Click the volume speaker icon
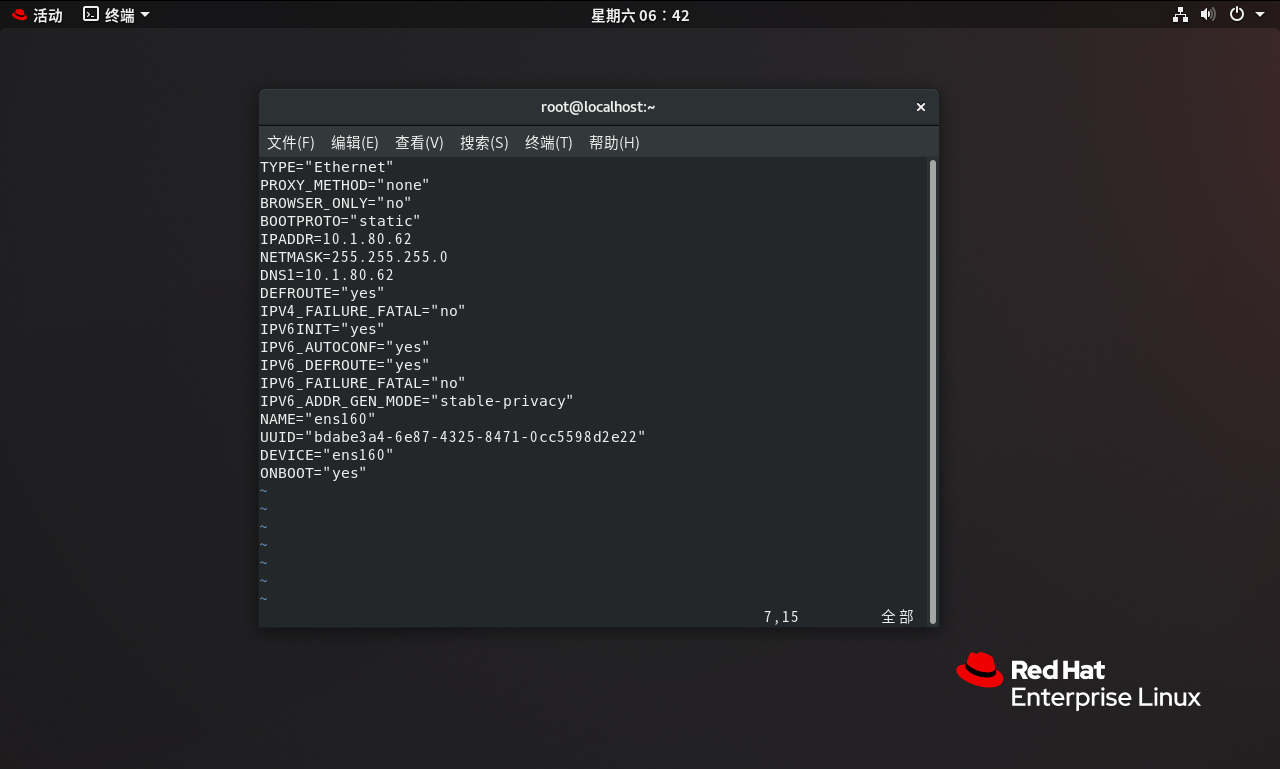The image size is (1280, 769). pyautogui.click(x=1208, y=14)
